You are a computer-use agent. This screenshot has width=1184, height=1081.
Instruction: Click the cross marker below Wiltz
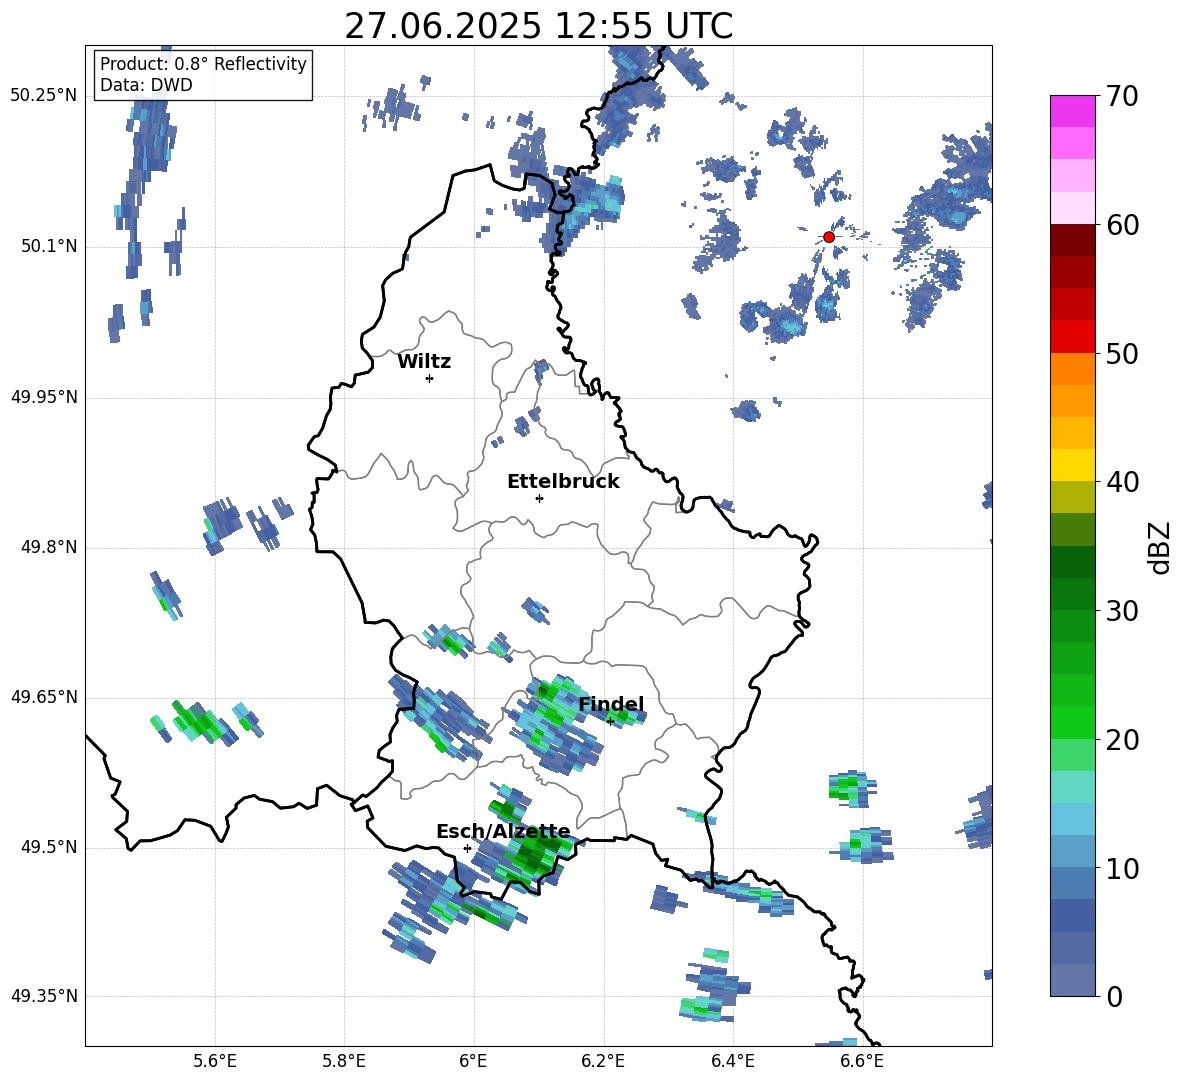(x=430, y=378)
